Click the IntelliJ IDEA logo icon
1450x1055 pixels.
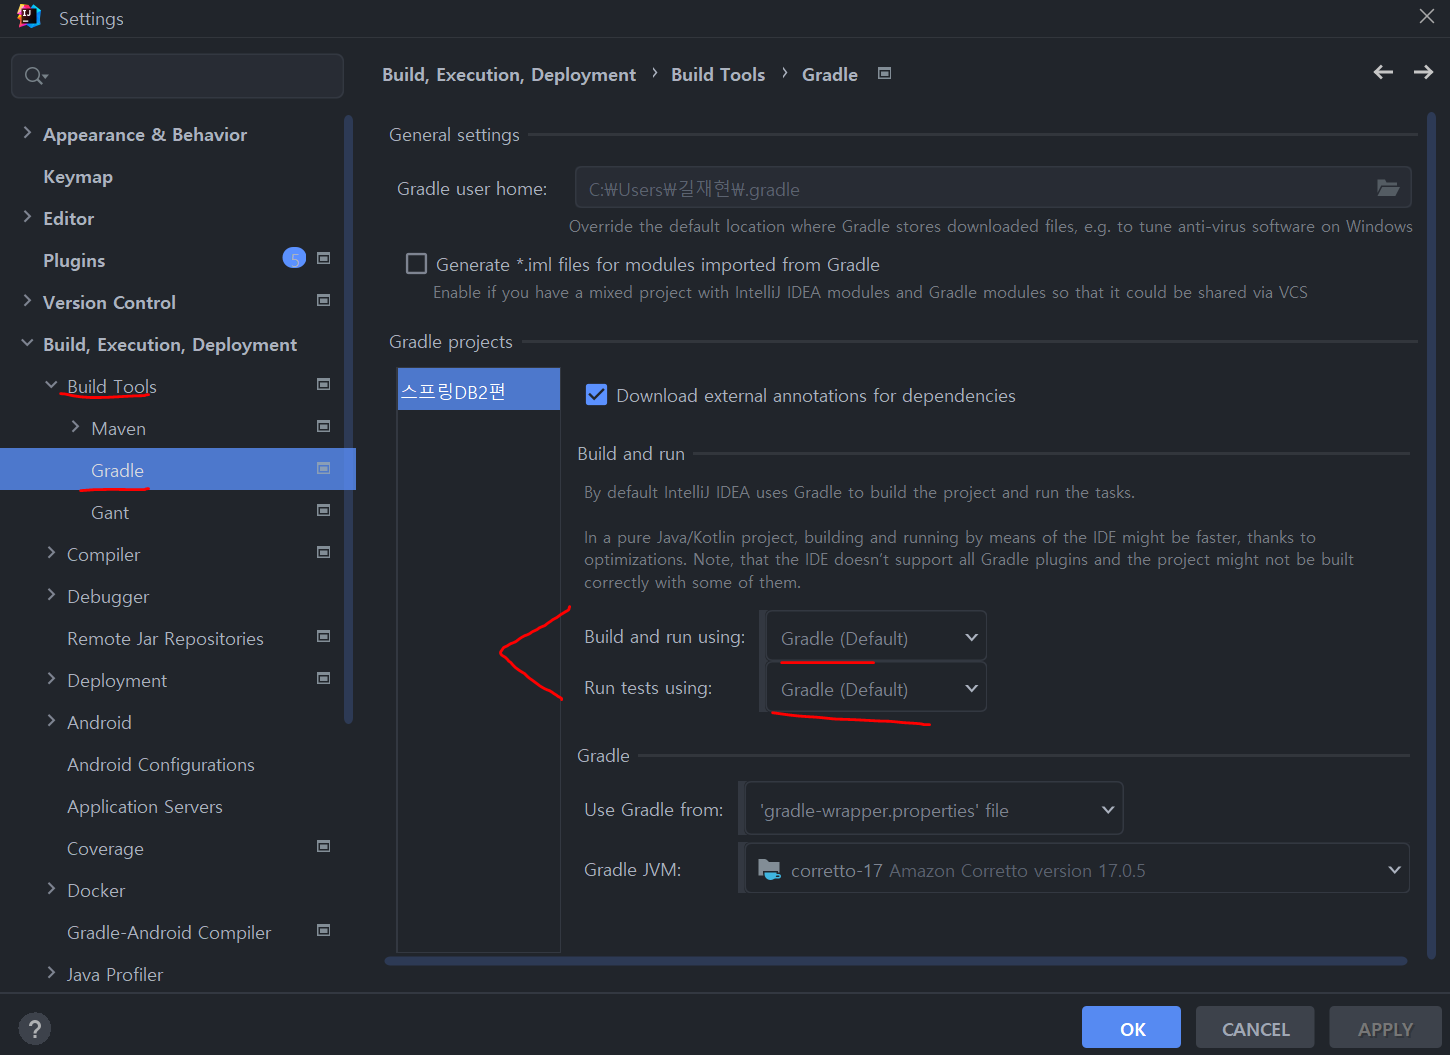point(29,17)
